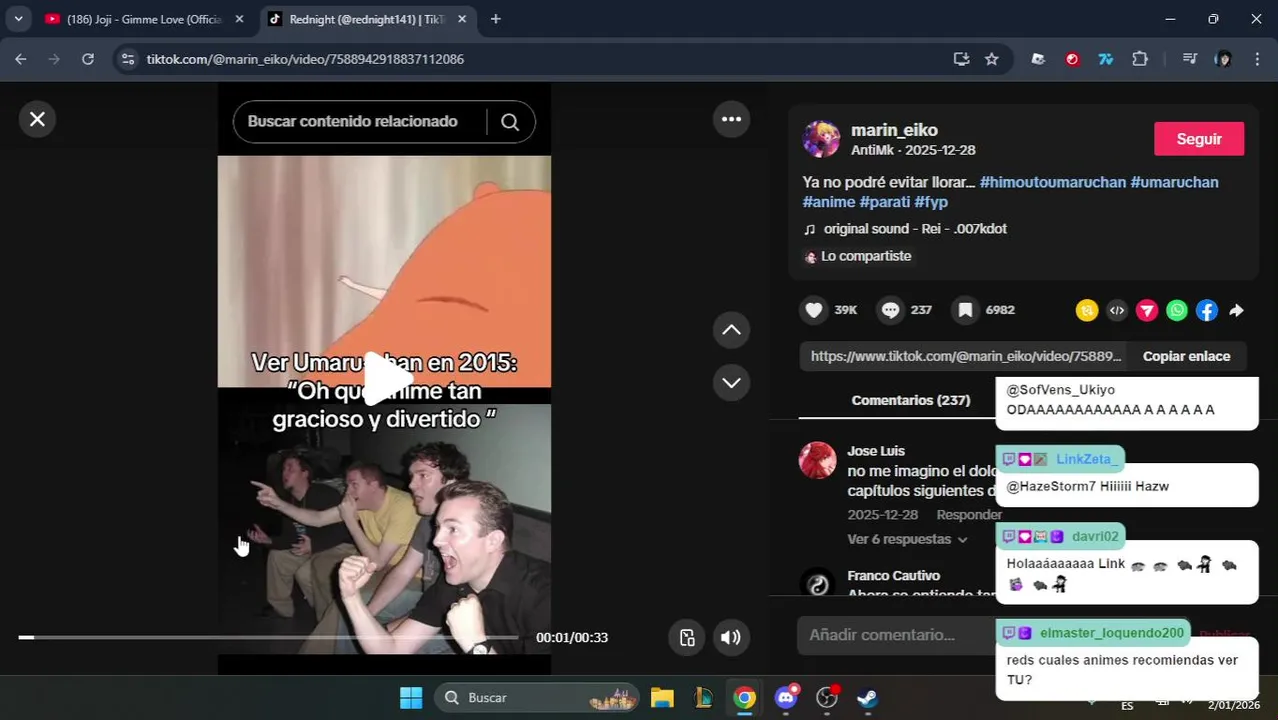Open #anime hashtag link
1278x720 pixels.
click(x=829, y=202)
